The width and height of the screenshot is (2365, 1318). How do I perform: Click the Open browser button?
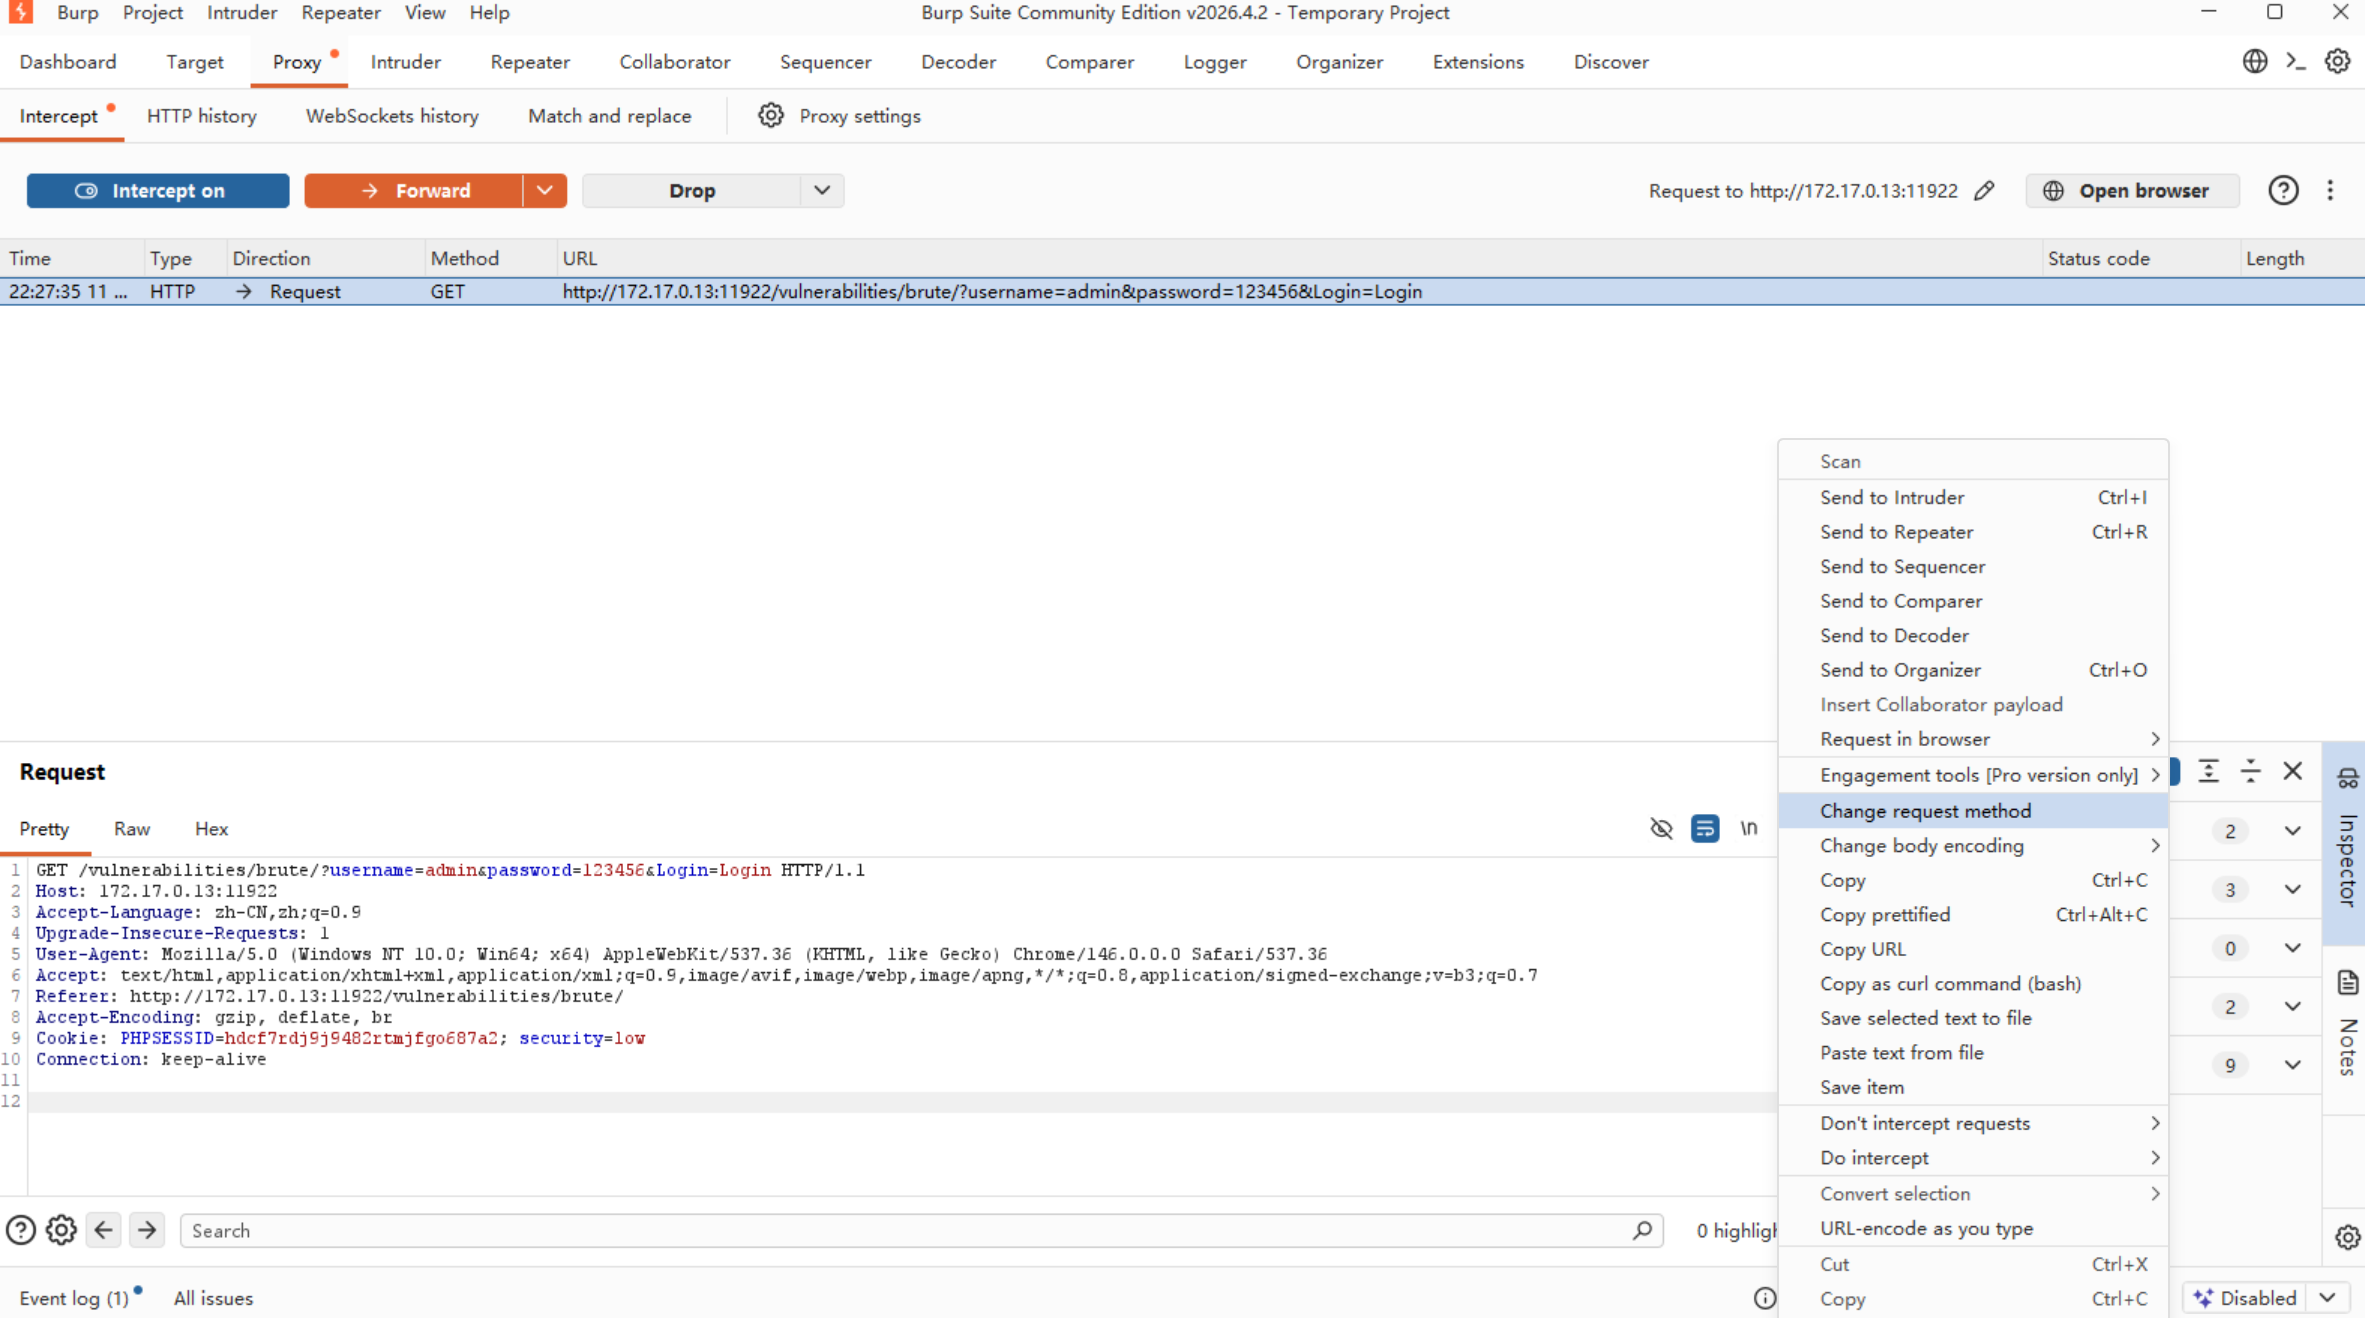[2132, 191]
